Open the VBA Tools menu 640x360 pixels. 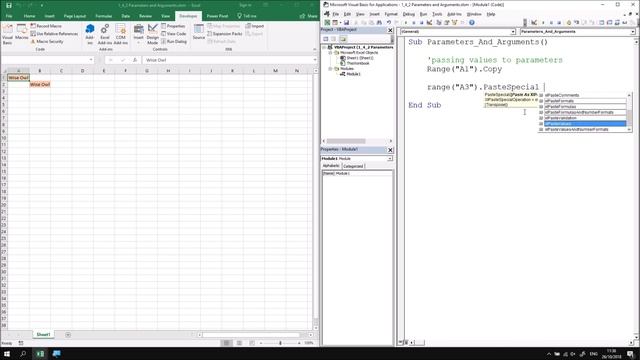[437, 14]
